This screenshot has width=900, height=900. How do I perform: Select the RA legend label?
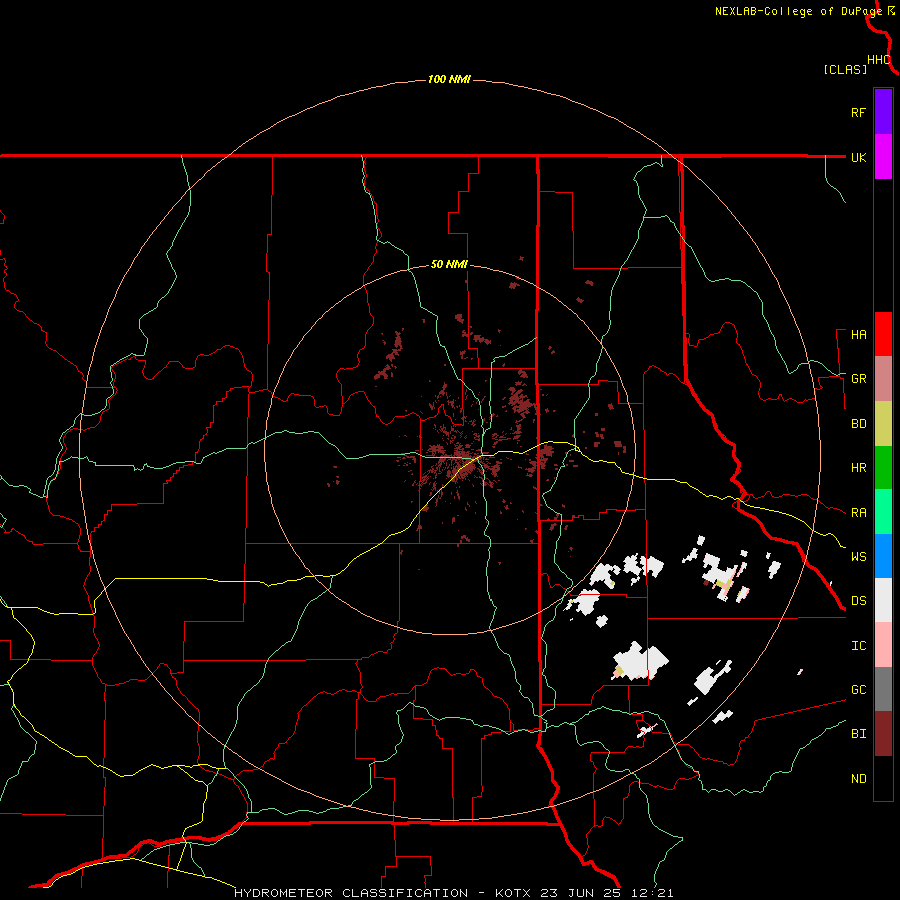click(x=858, y=513)
